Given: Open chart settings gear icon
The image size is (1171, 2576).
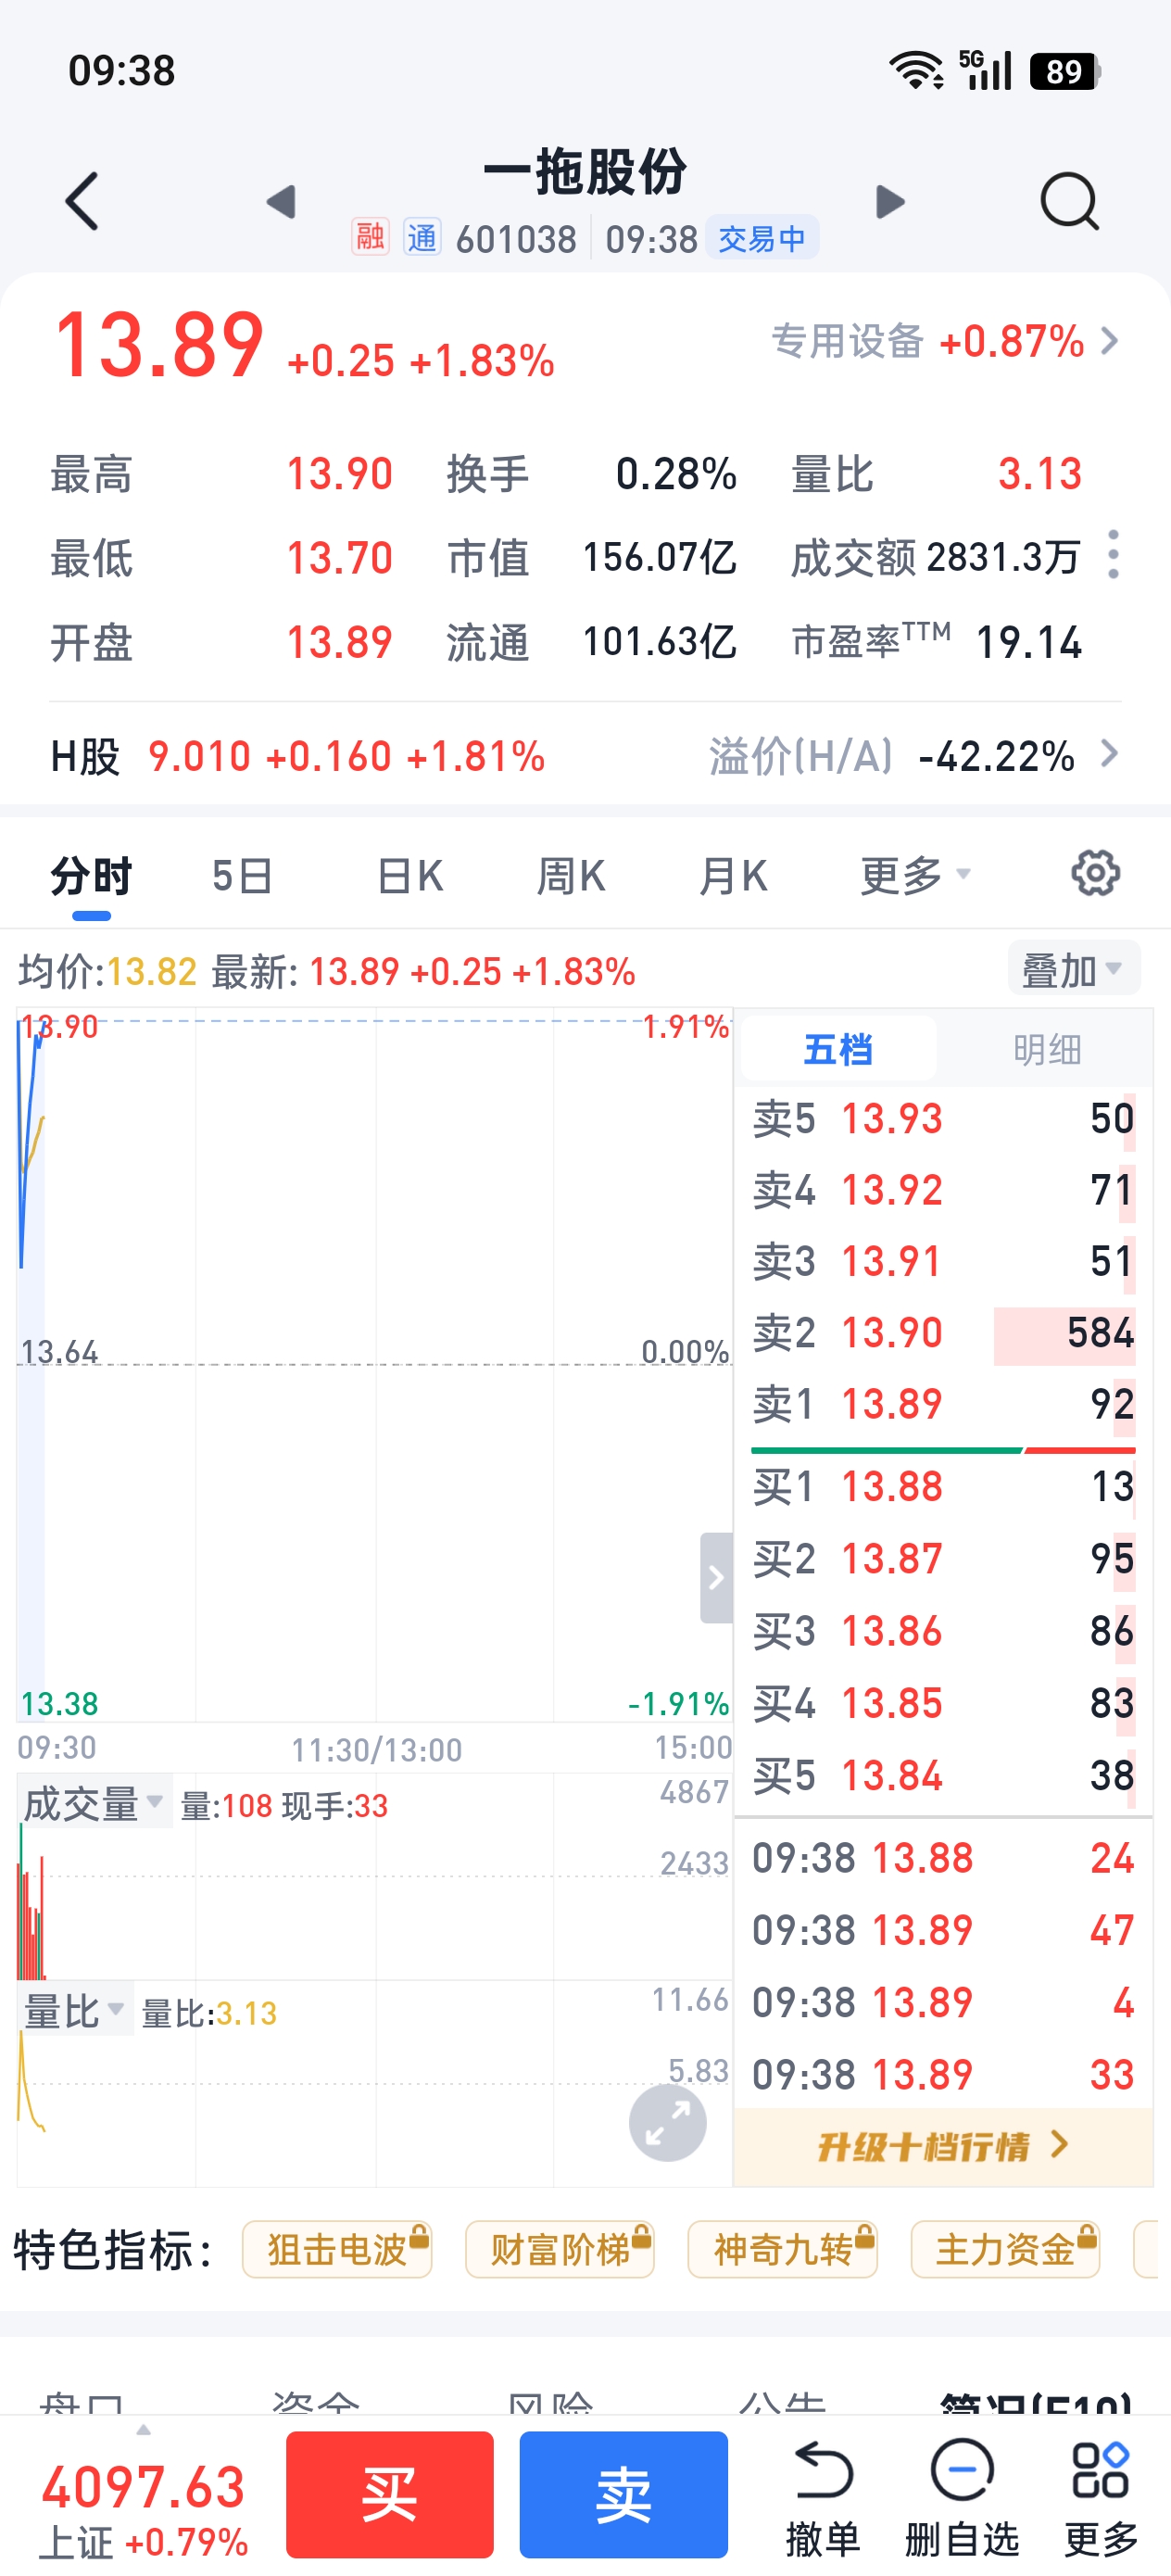Looking at the screenshot, I should click(x=1095, y=874).
